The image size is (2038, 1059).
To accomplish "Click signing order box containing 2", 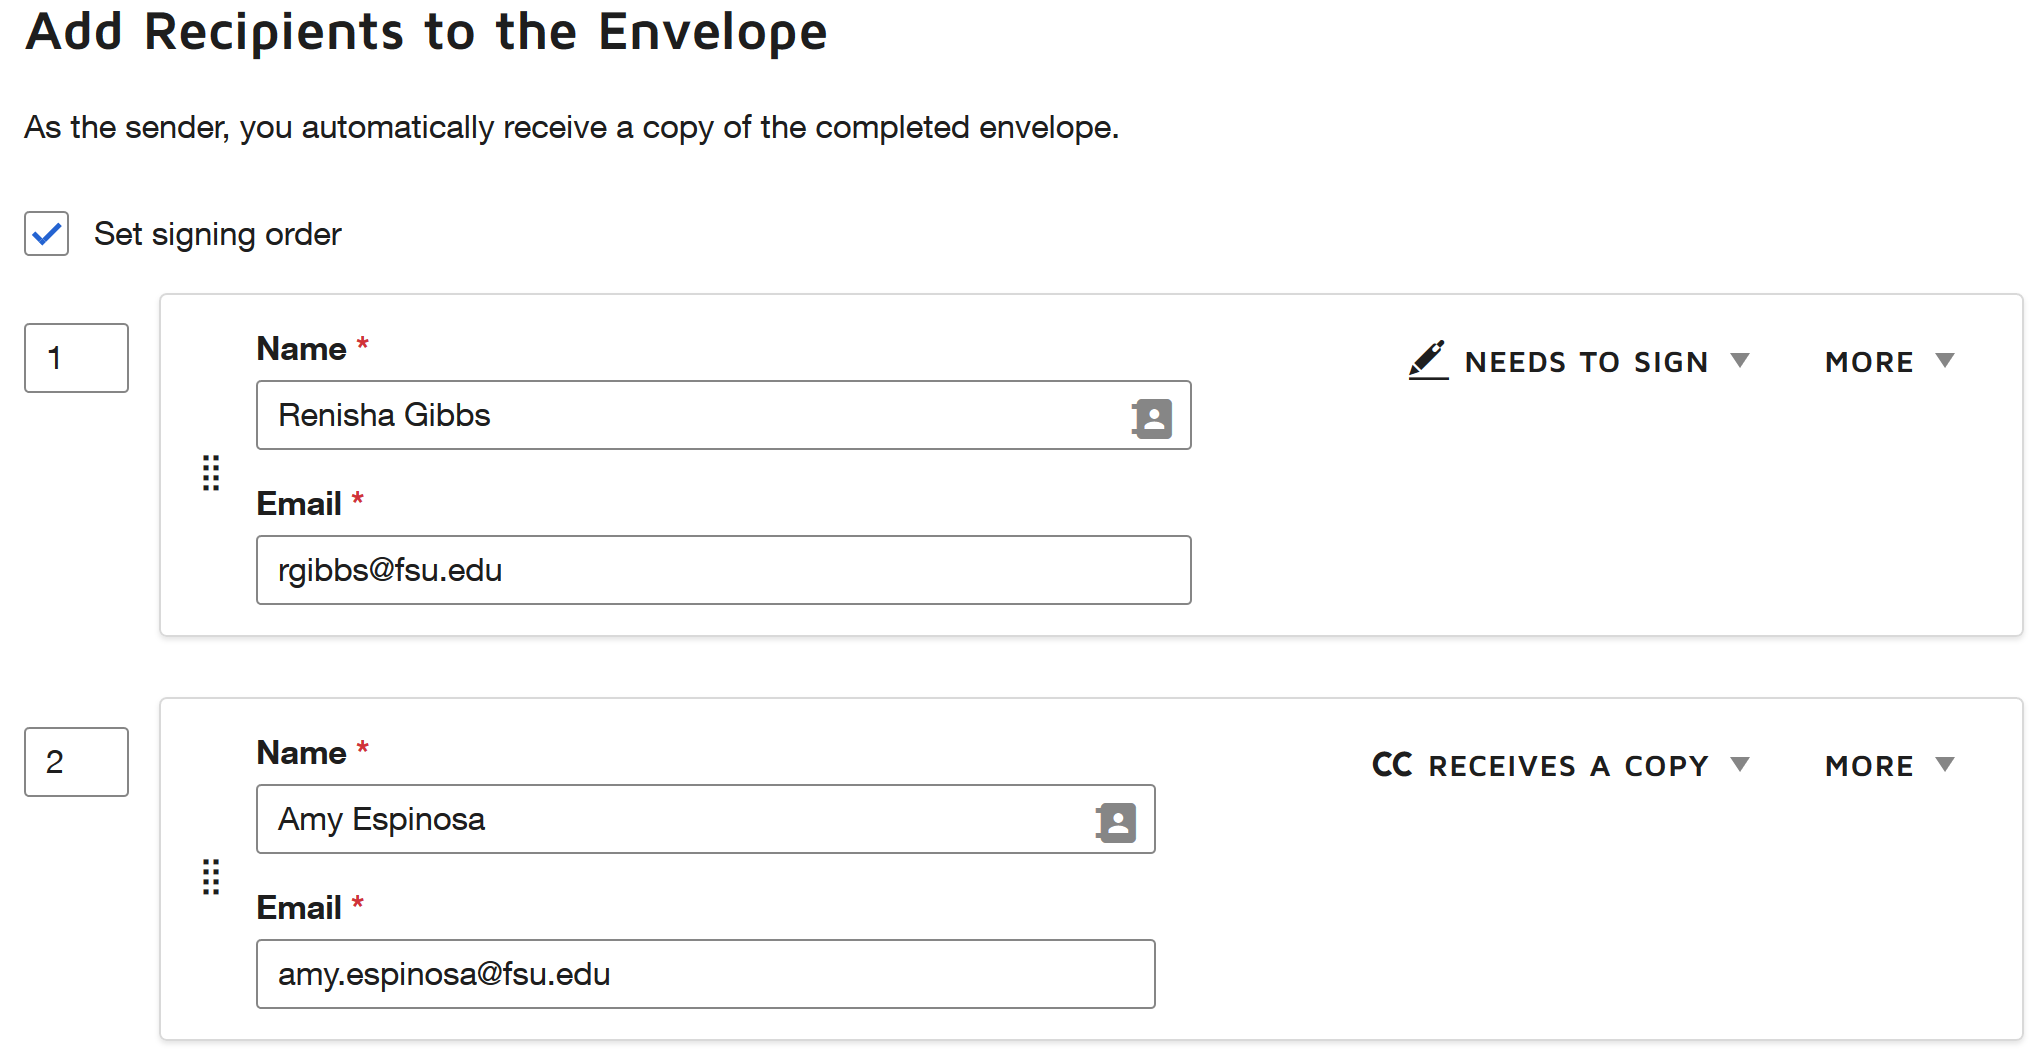I will click(77, 762).
